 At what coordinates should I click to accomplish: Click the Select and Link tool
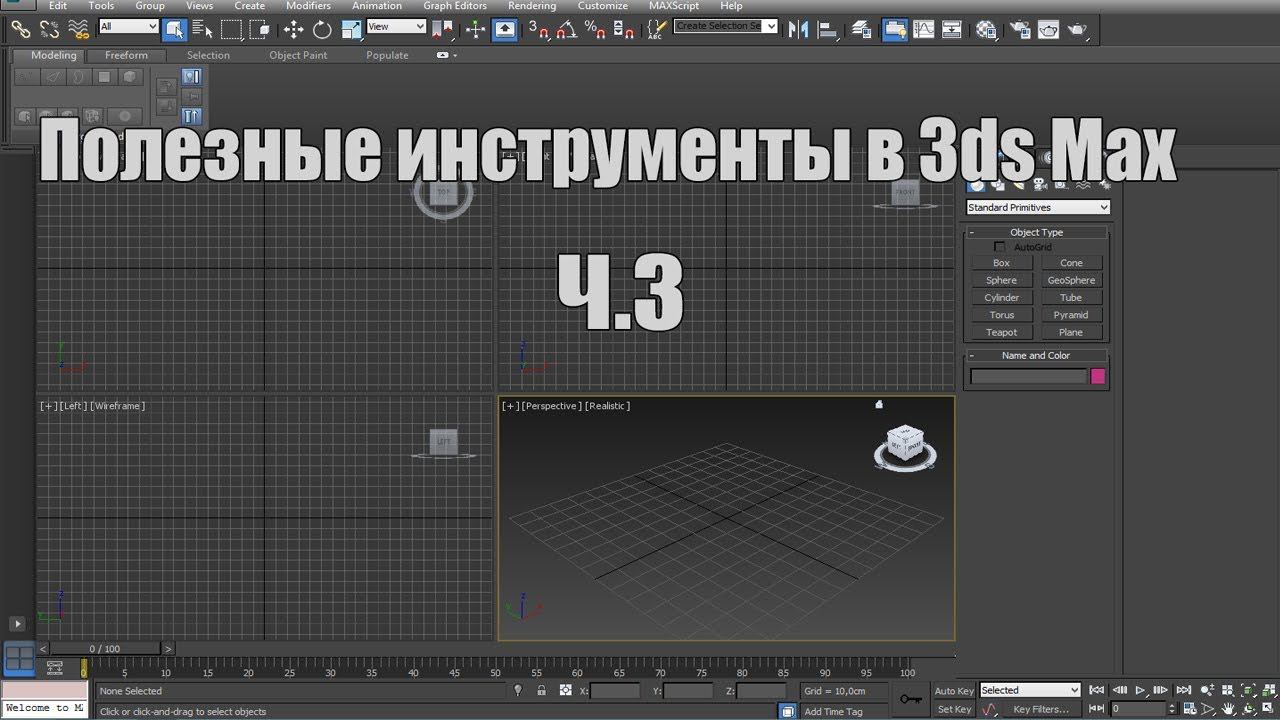tap(21, 29)
